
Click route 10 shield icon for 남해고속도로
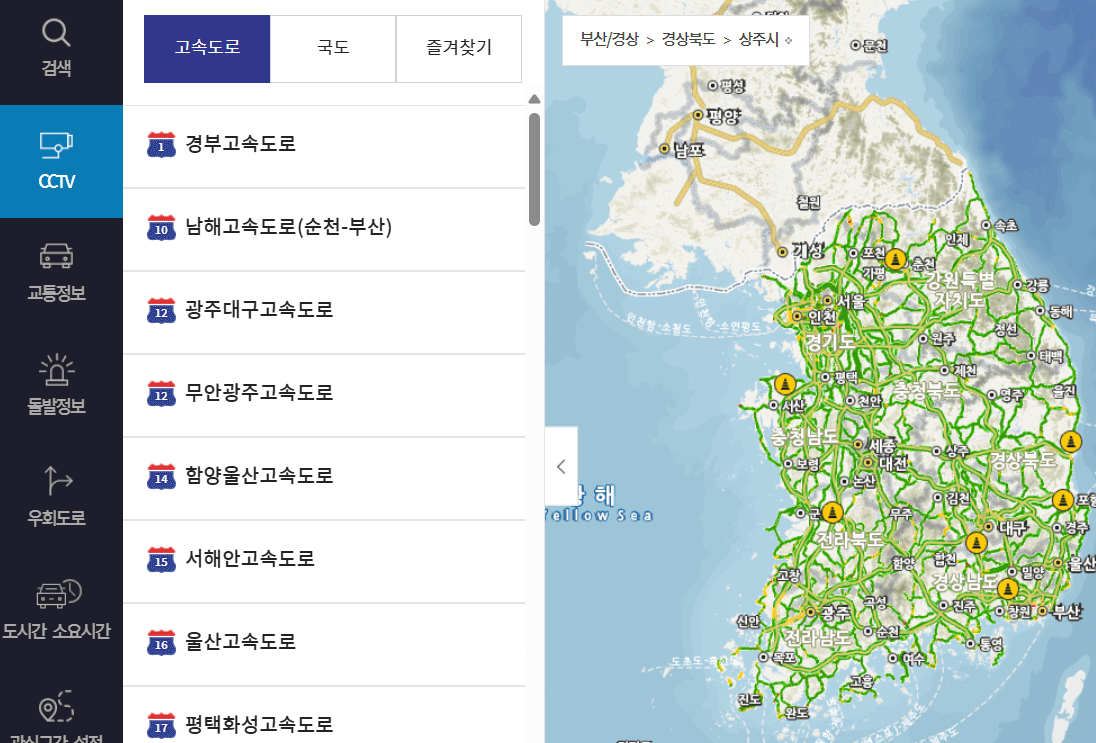point(161,227)
